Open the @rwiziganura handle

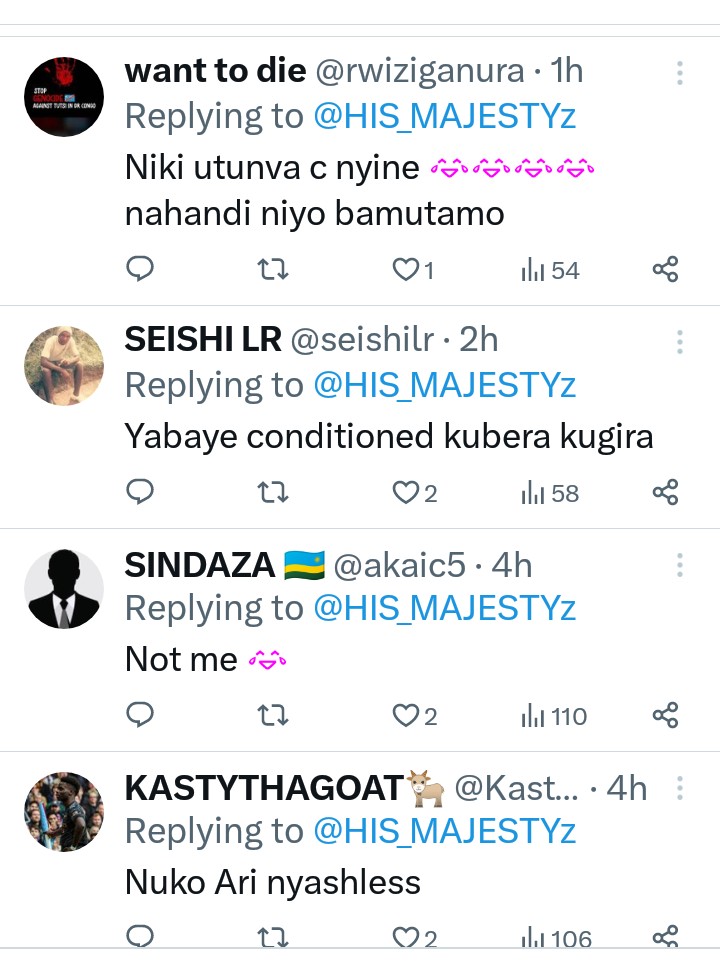(x=420, y=71)
